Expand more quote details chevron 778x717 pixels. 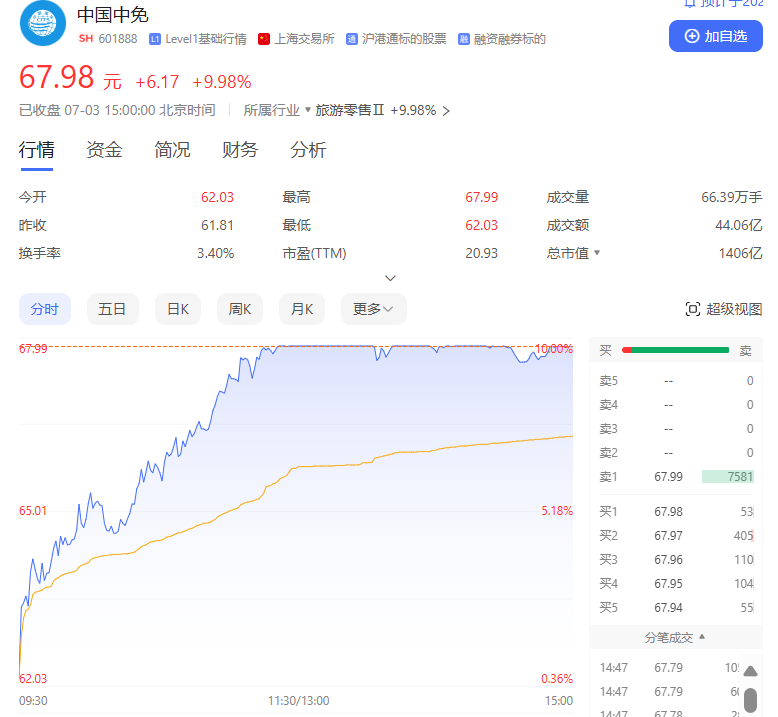391,278
